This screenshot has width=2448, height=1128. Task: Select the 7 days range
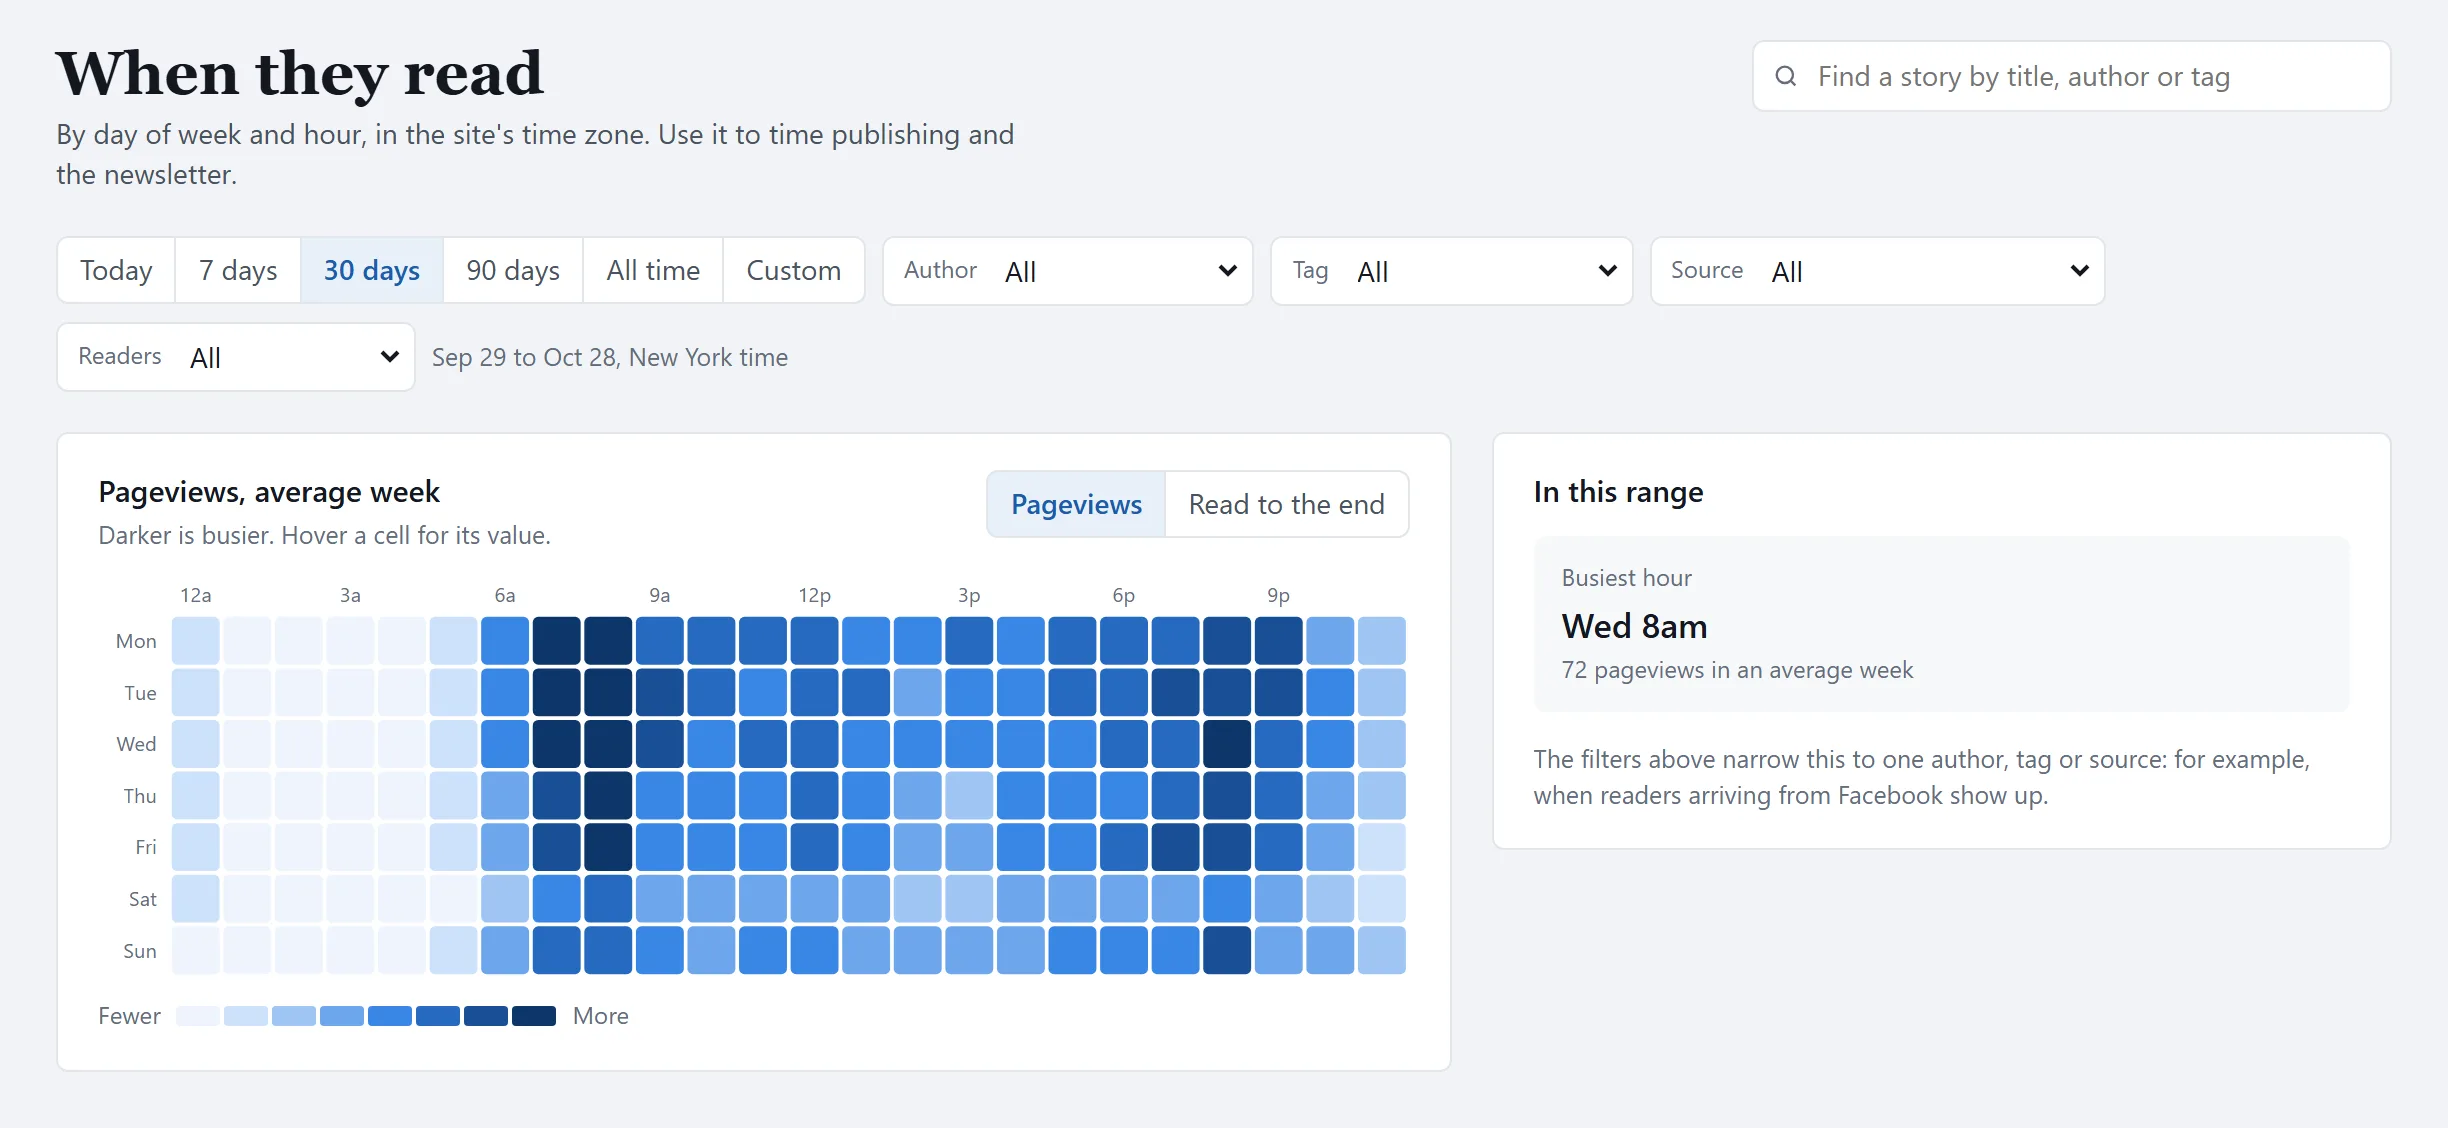pos(238,270)
